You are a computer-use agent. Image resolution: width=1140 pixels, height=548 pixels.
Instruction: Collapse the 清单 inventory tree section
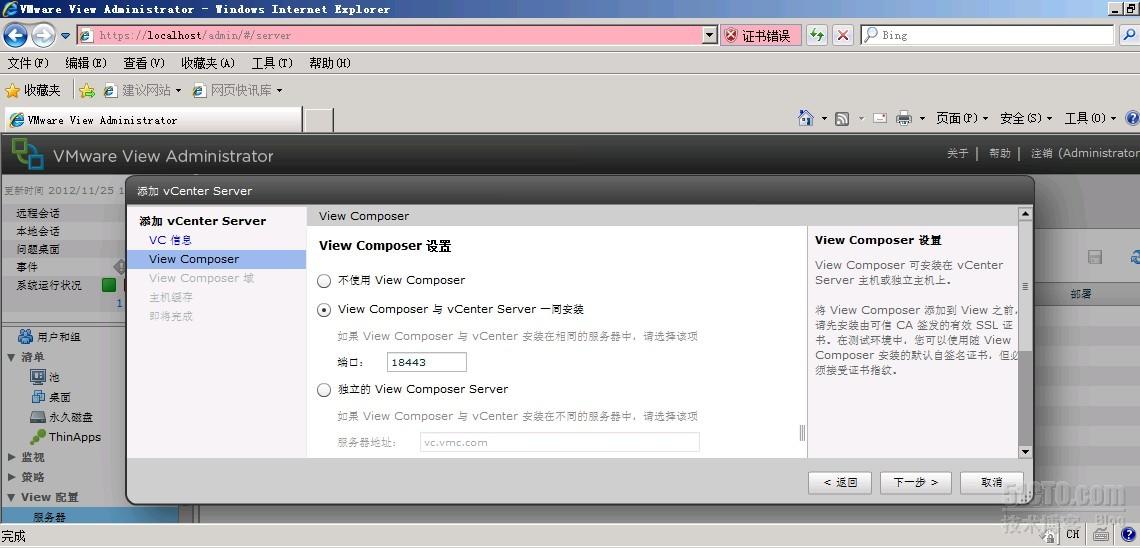[12, 357]
